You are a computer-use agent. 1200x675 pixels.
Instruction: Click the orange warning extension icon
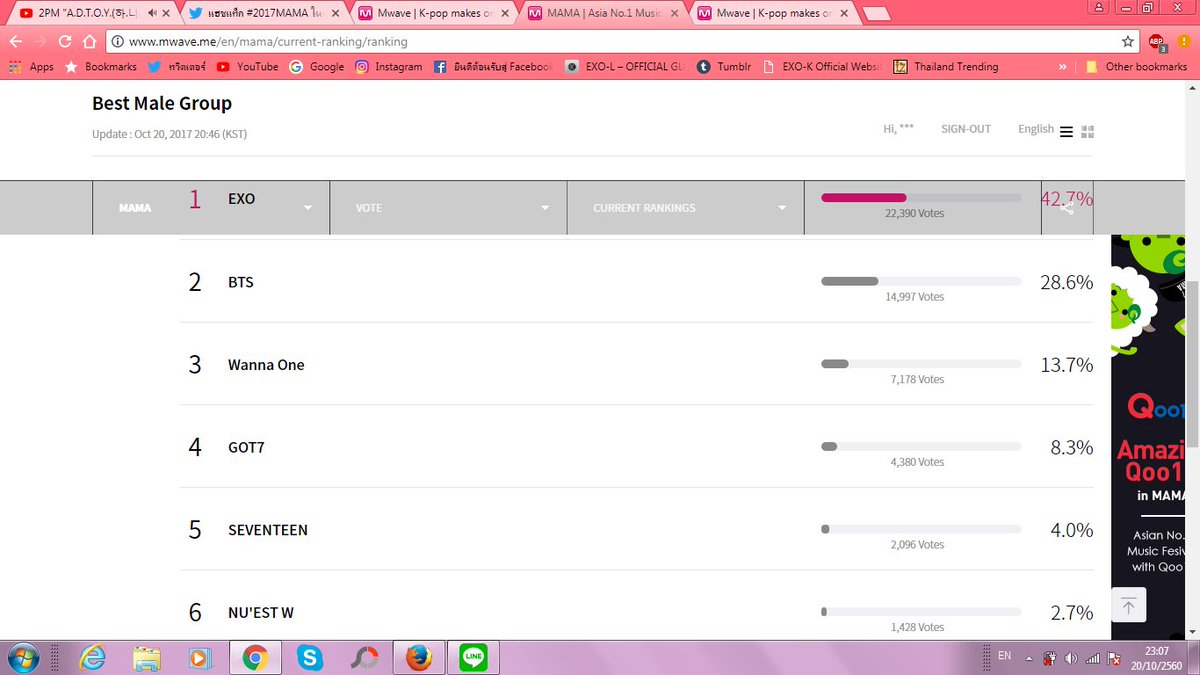1184,42
